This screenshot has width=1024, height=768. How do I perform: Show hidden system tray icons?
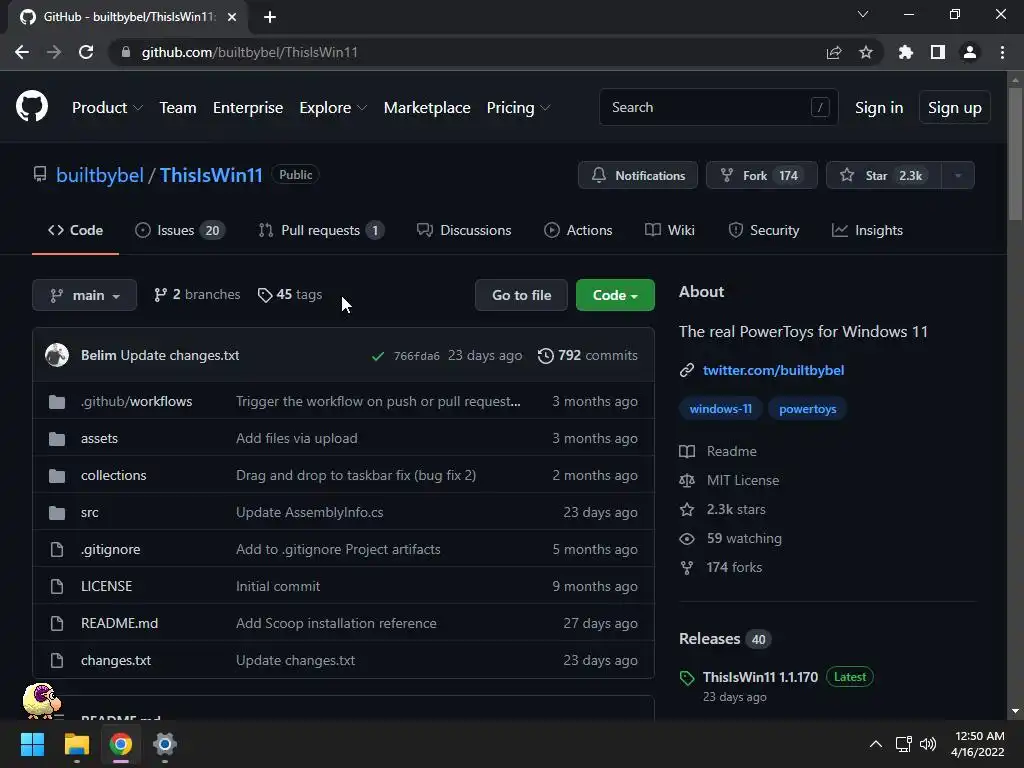(x=876, y=744)
